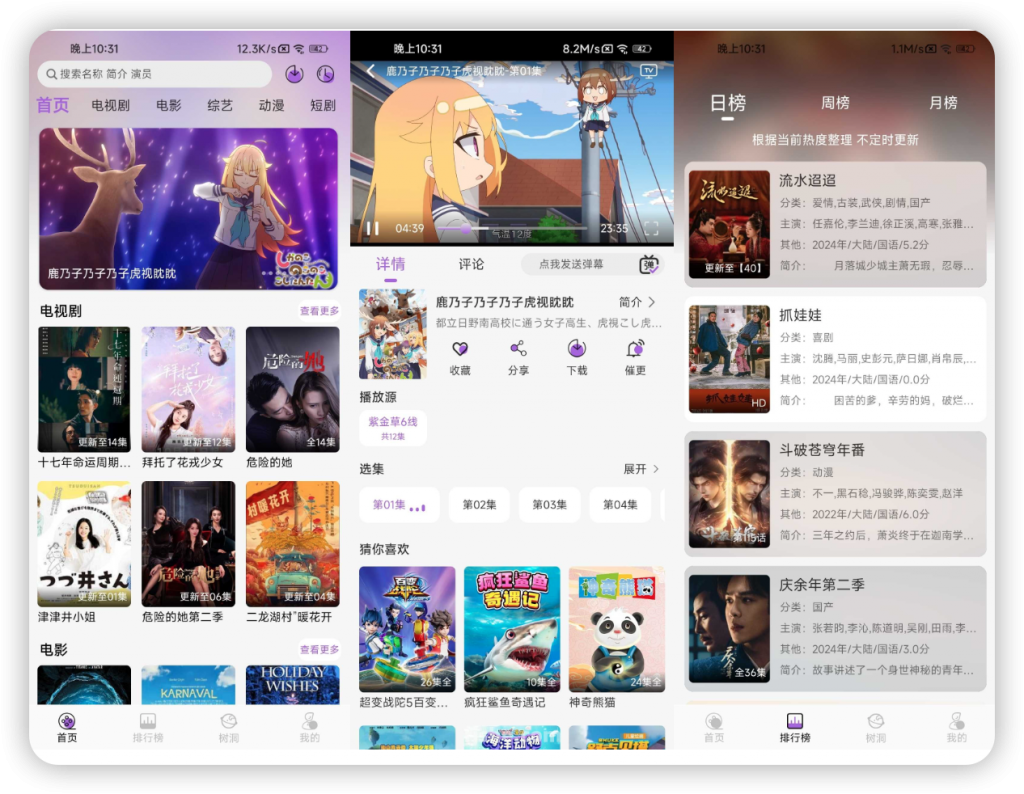This screenshot has width=1024, height=794.
Task: Open the 津津井小姐 poster
Action: coord(84,544)
